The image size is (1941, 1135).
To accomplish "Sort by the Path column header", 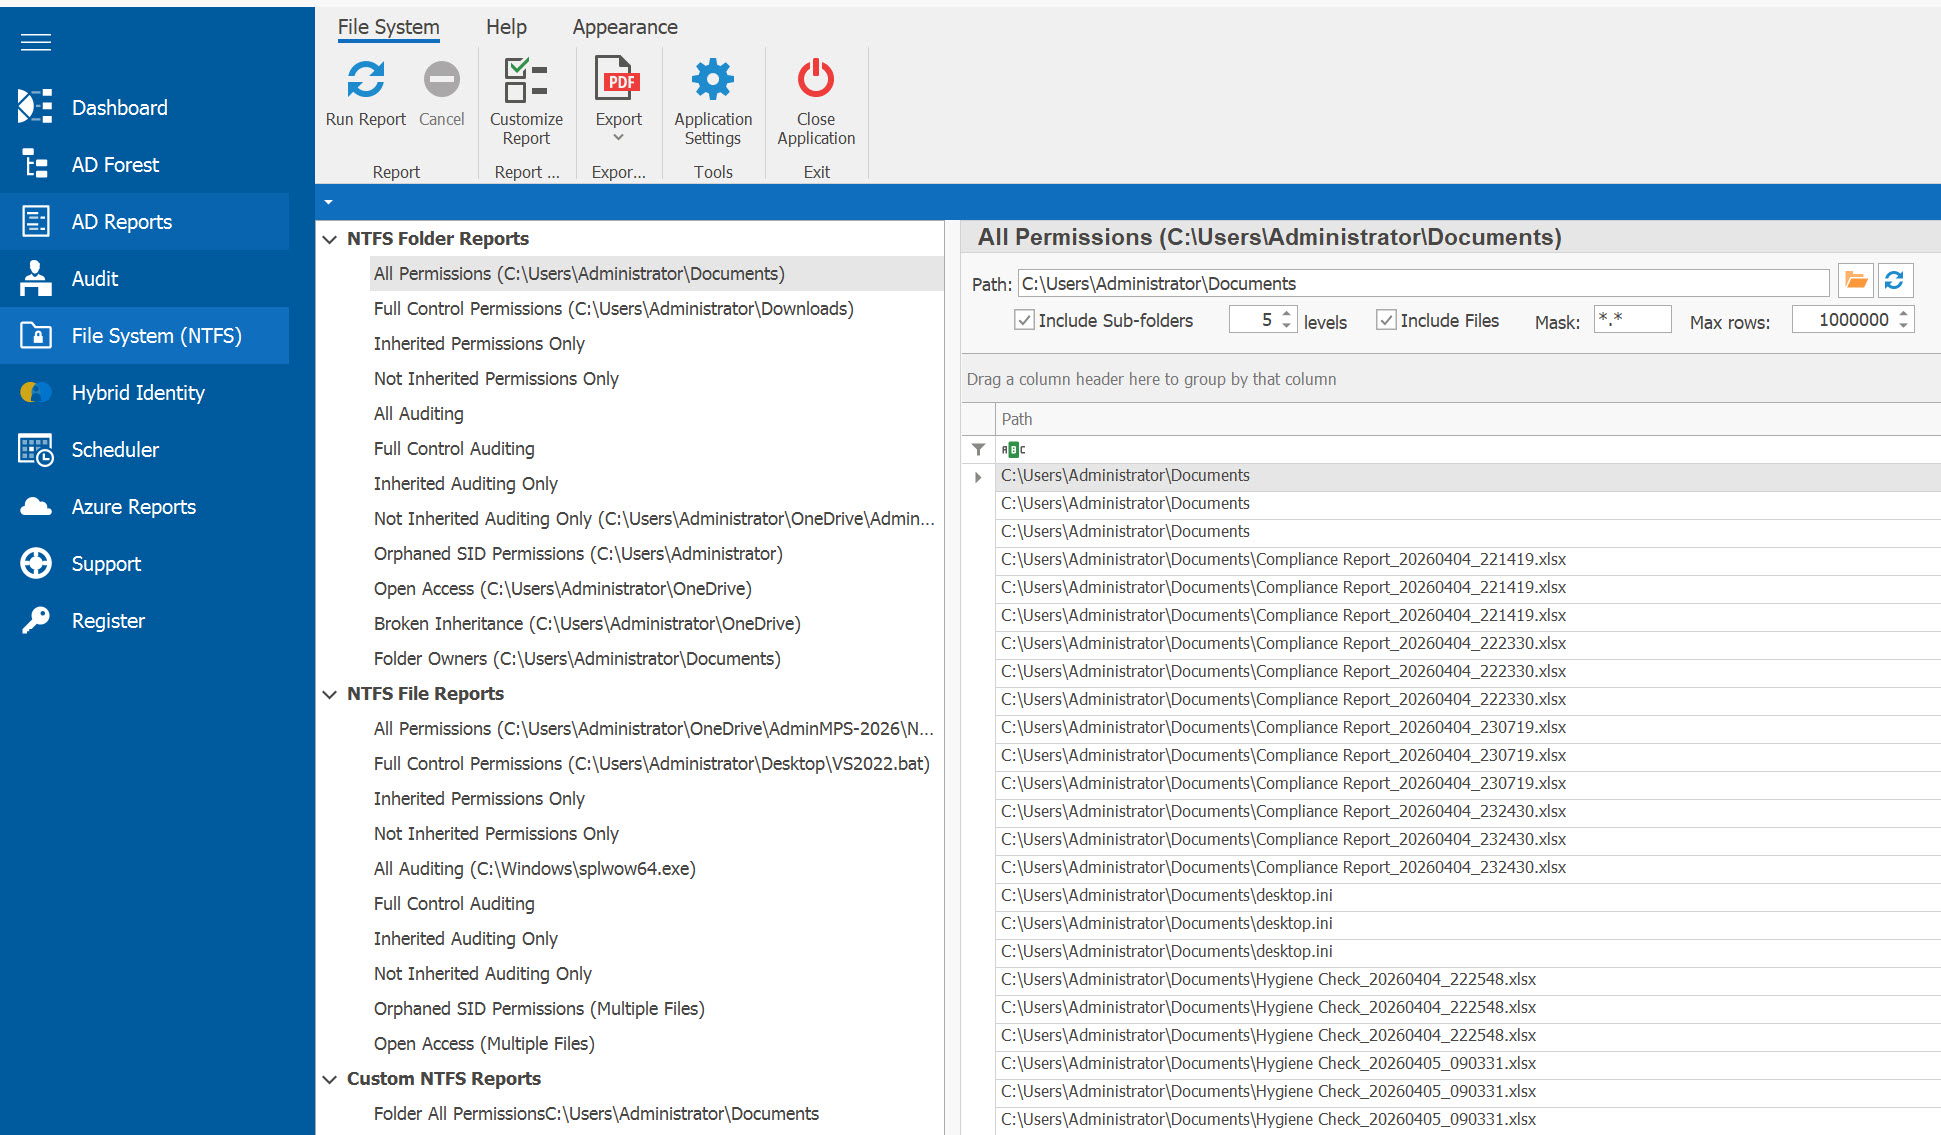I will pyautogui.click(x=1468, y=419).
